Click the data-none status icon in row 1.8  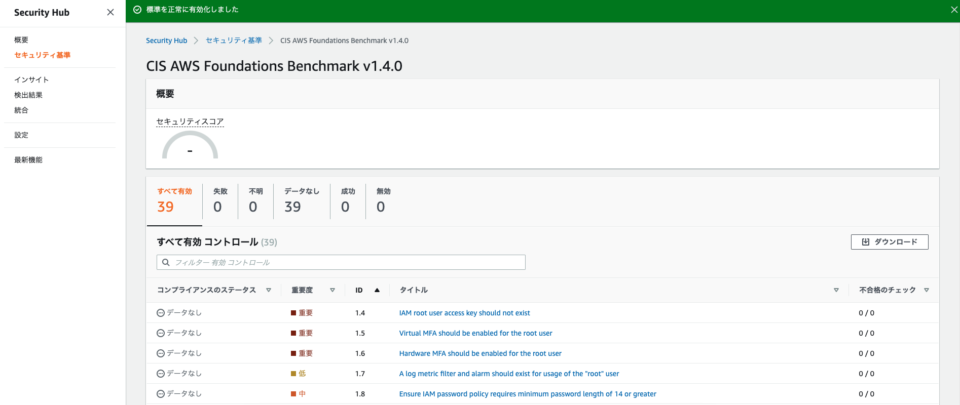[161, 394]
